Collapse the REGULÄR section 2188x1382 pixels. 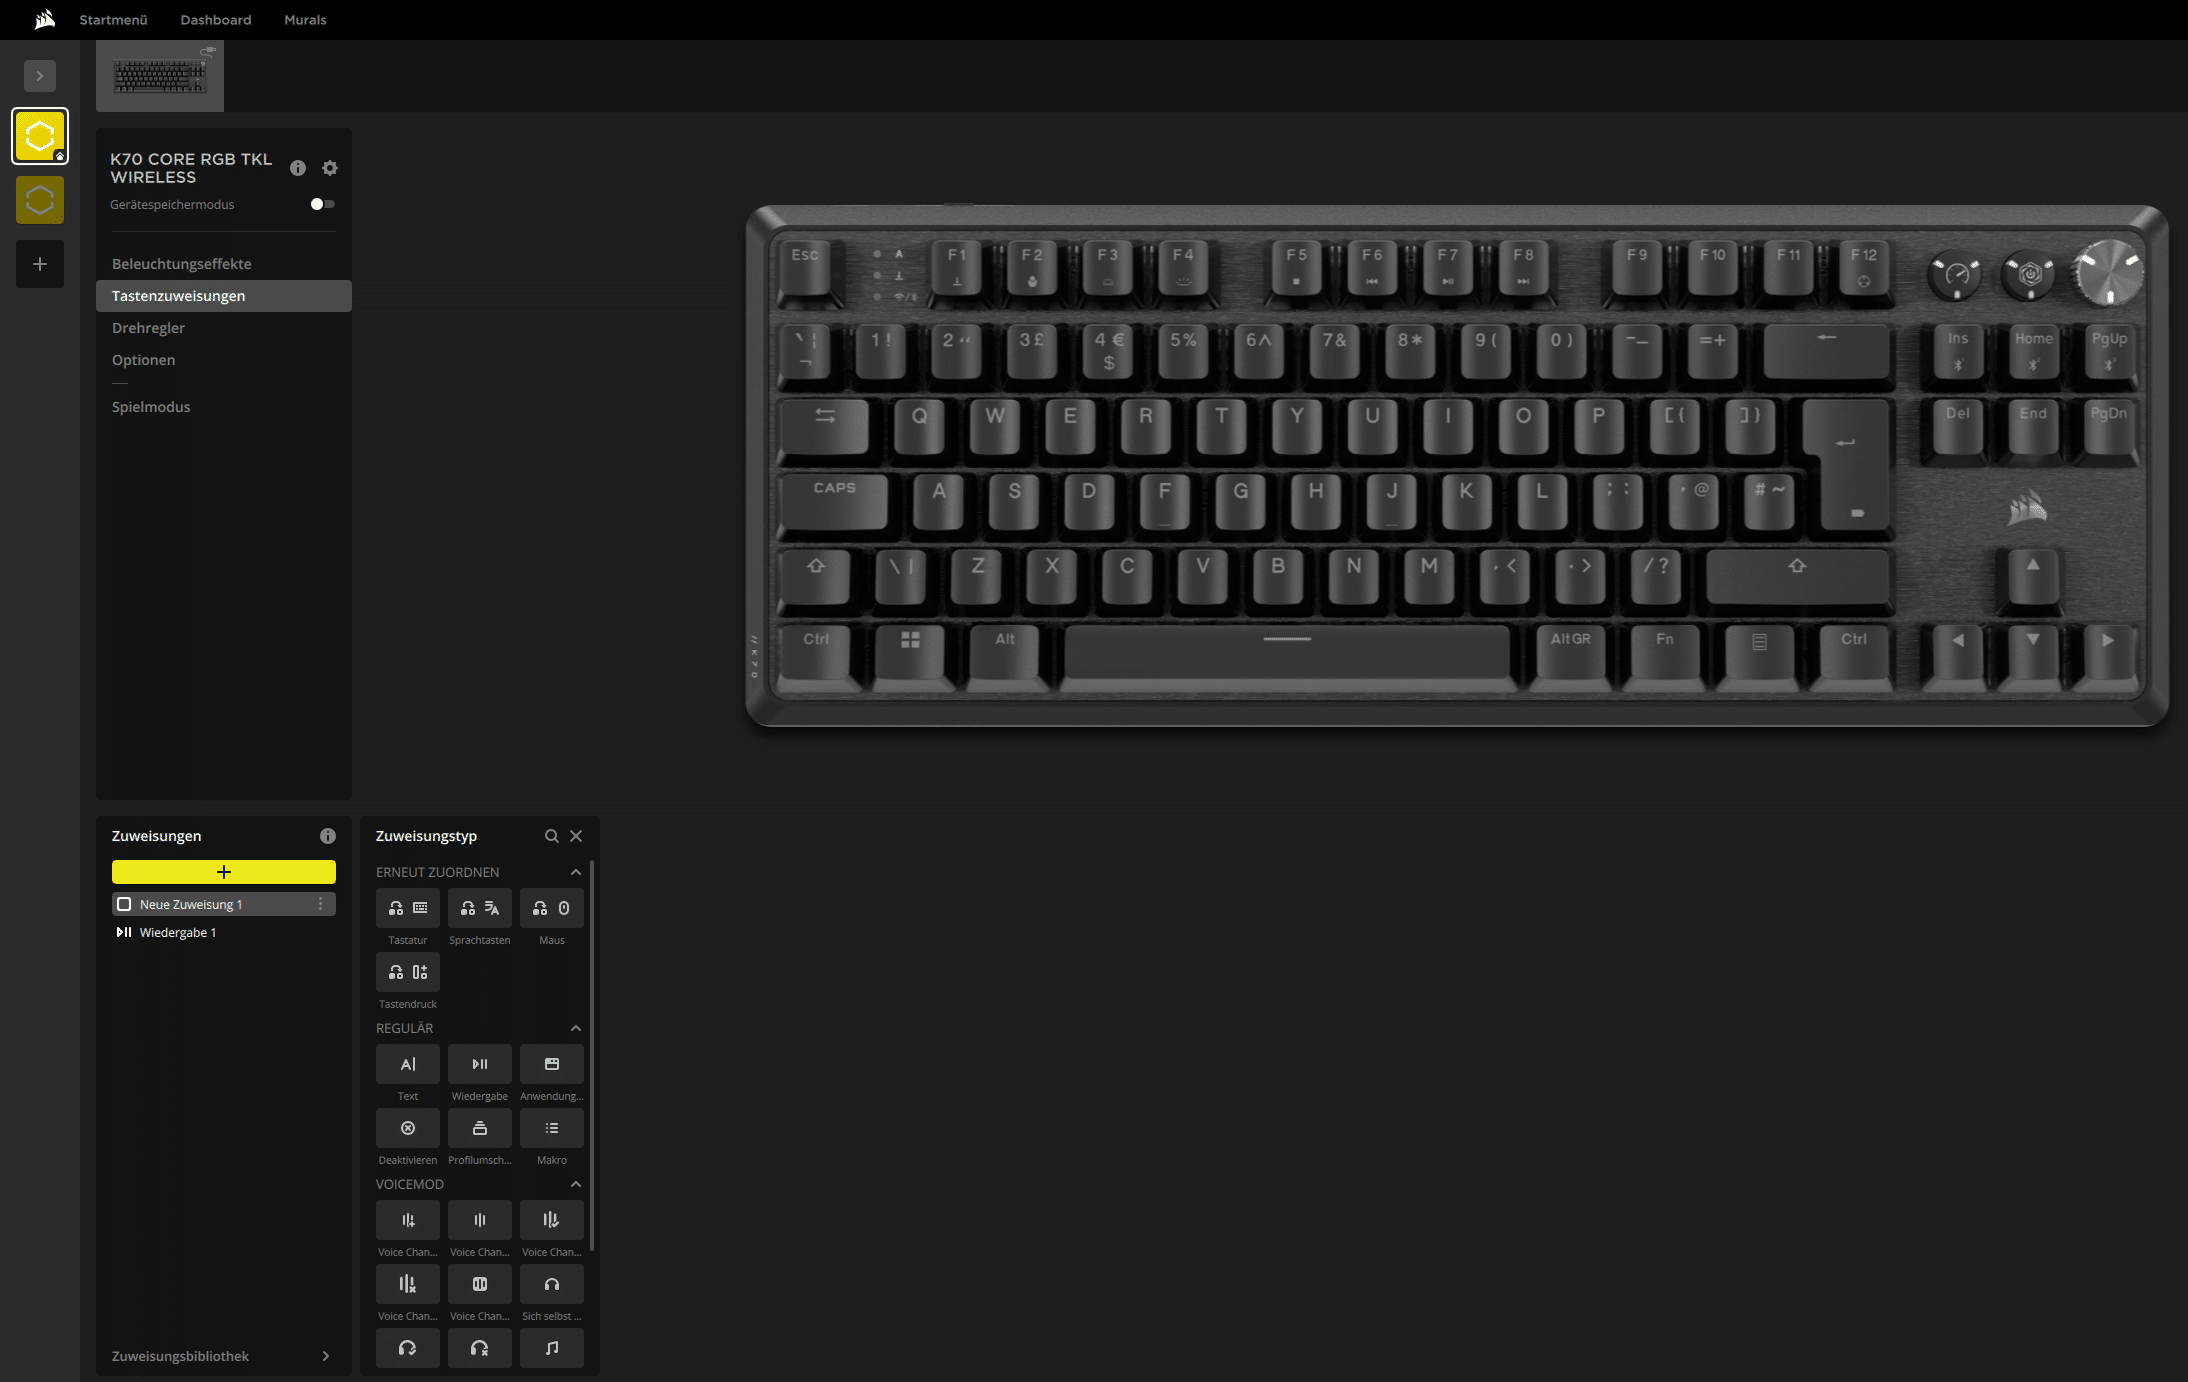(x=576, y=1028)
